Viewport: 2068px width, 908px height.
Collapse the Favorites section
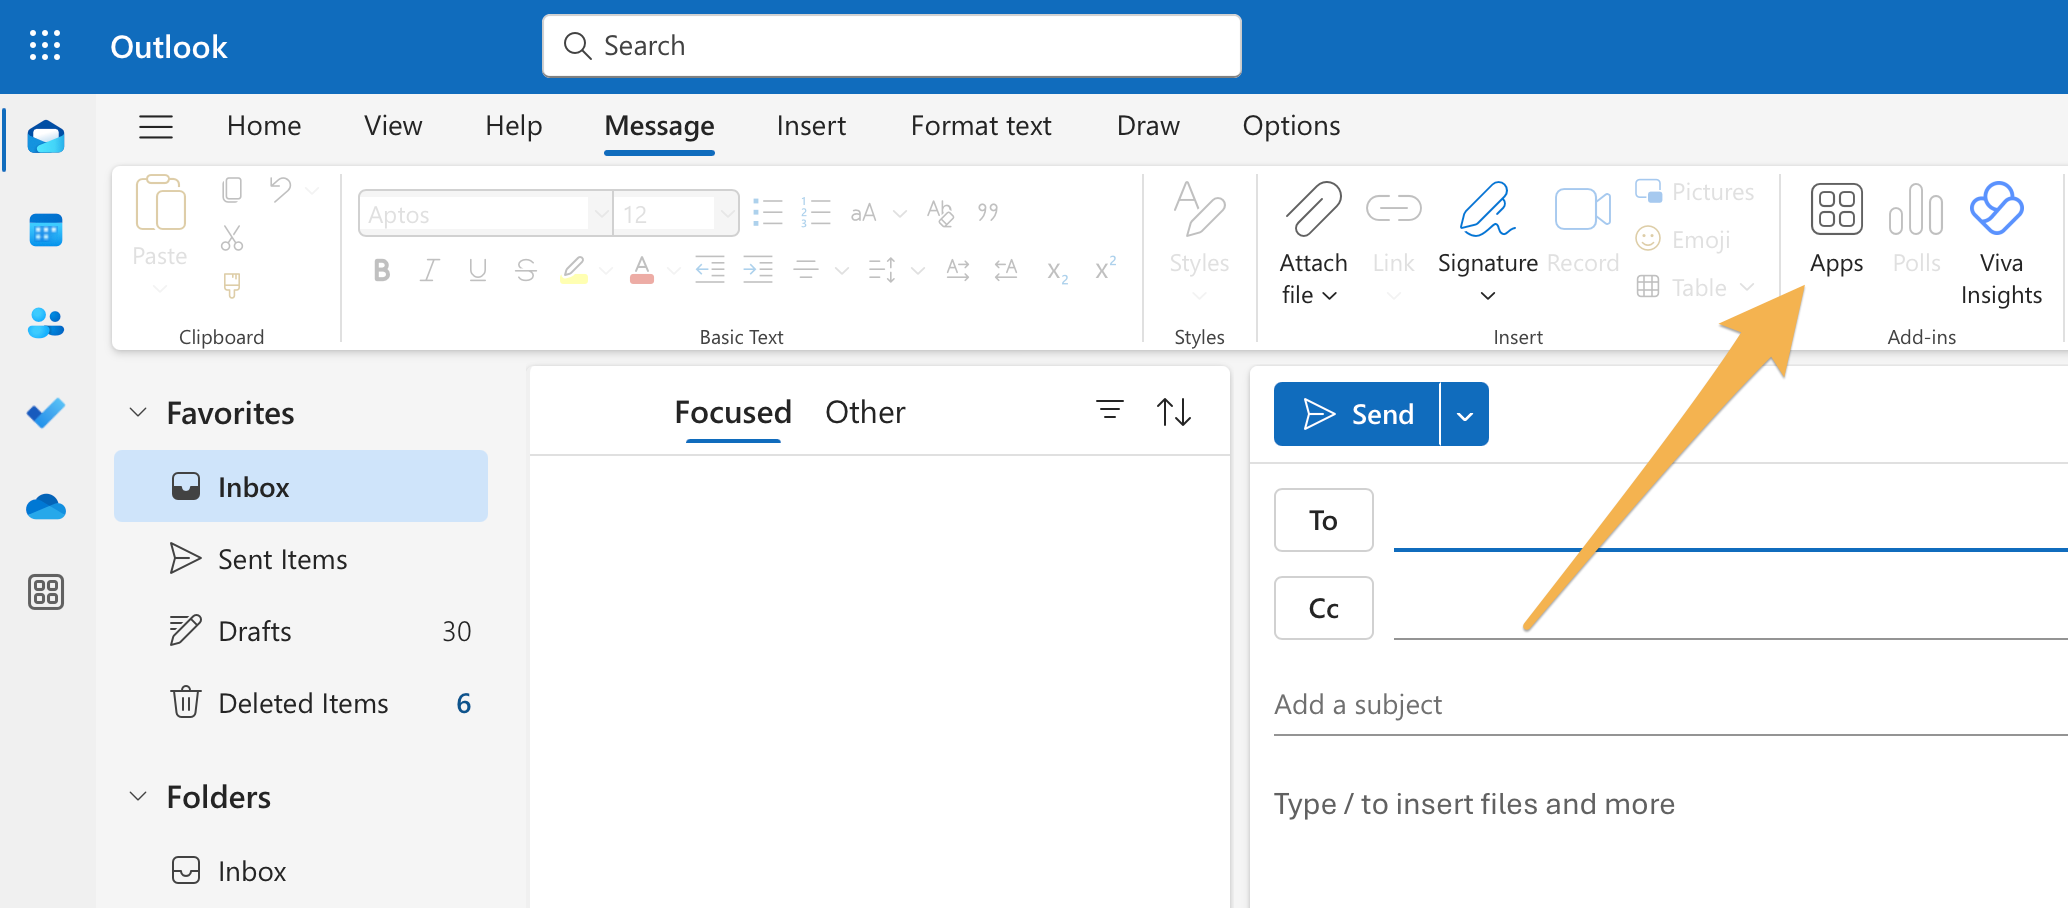pyautogui.click(x=139, y=412)
